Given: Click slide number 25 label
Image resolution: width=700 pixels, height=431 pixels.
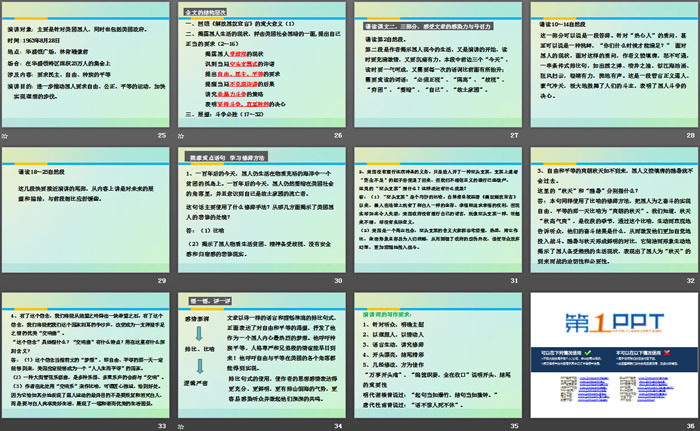Looking at the screenshot, I should point(162,135).
